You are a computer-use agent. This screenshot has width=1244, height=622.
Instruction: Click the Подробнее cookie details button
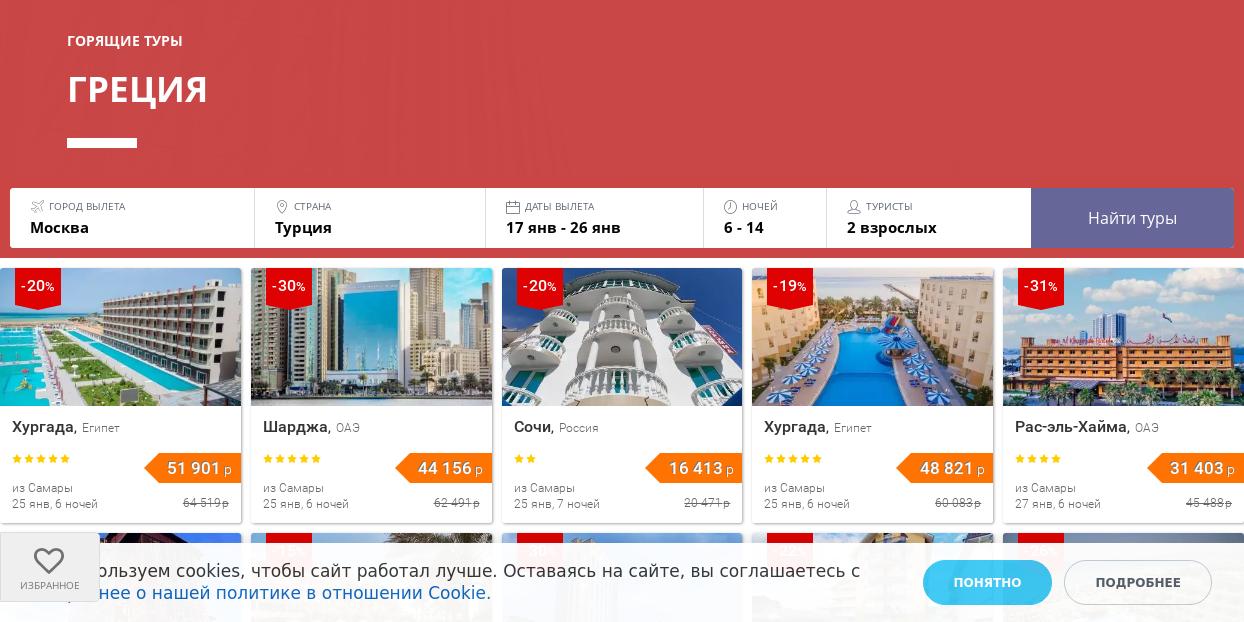(x=1138, y=583)
